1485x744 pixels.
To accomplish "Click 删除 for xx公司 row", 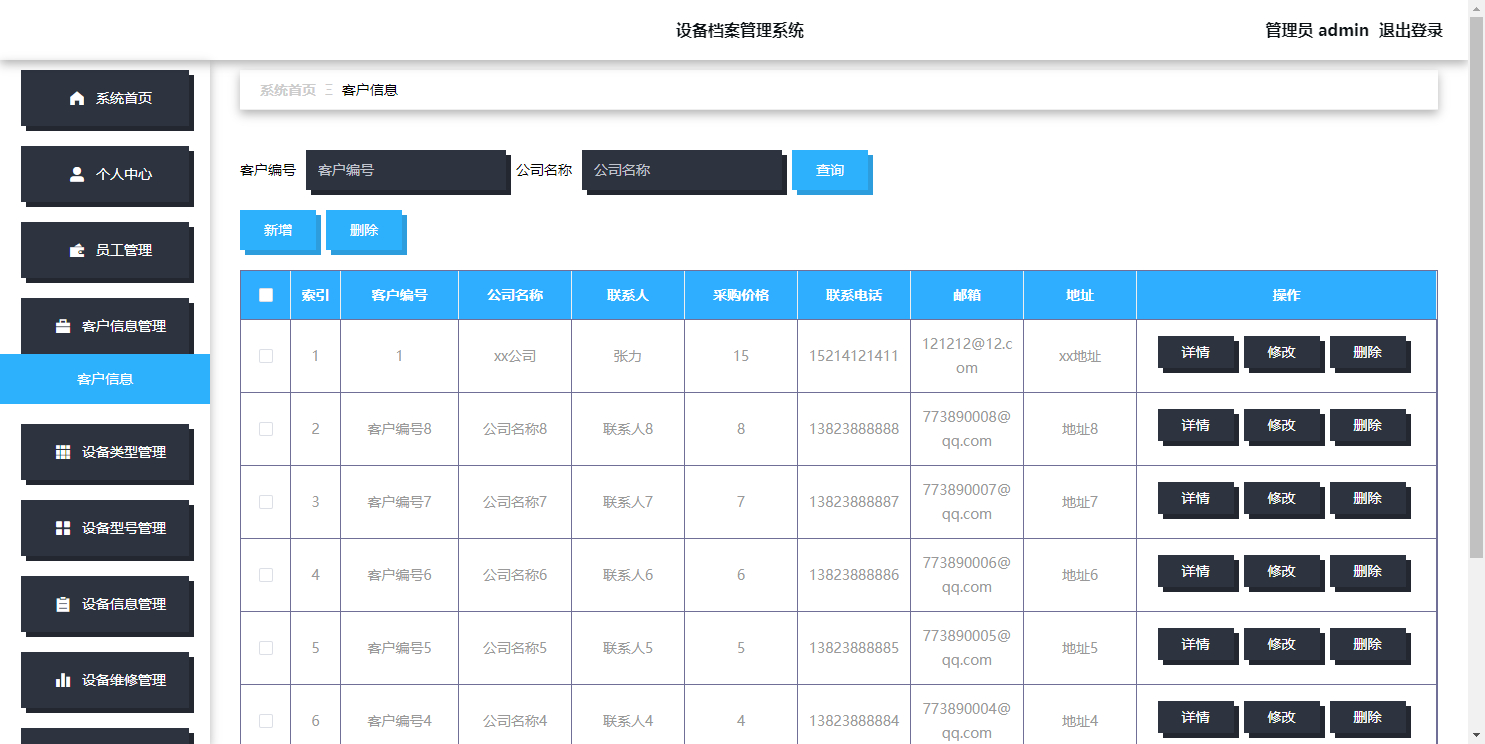I will pos(1368,352).
